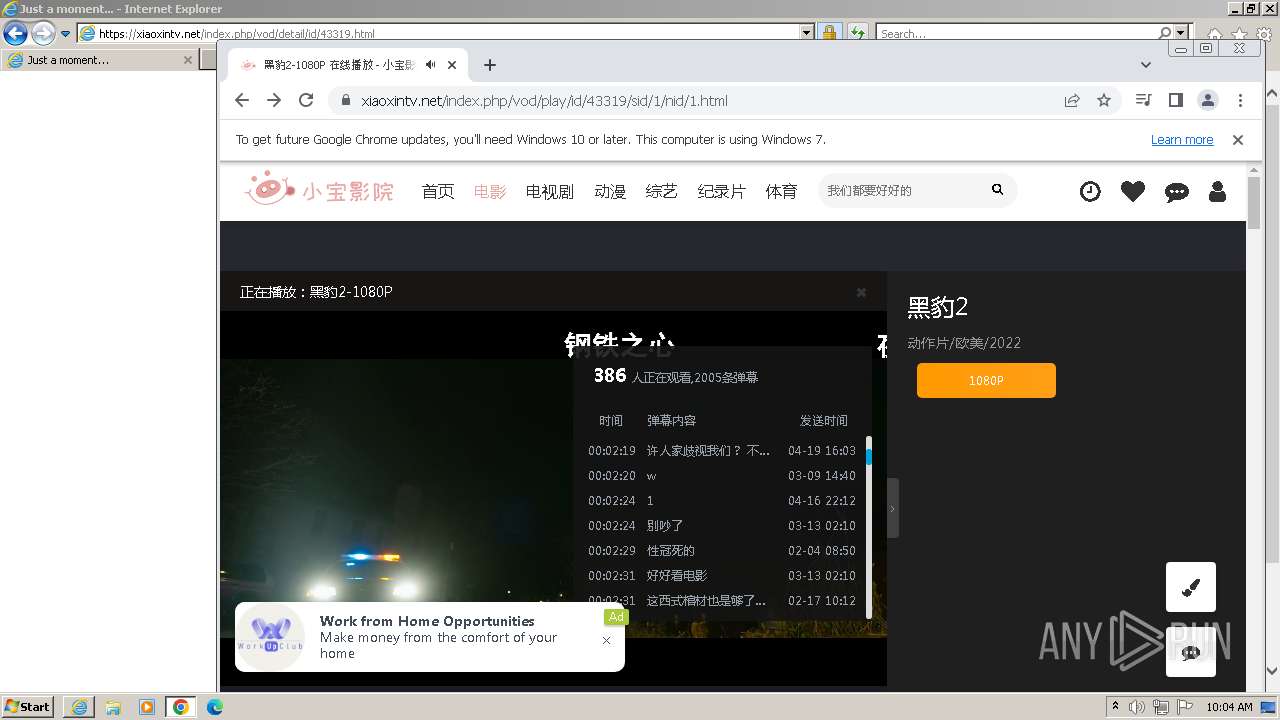Viewport: 1280px width, 720px height.
Task: Open a new Chrome tab
Action: [490, 65]
